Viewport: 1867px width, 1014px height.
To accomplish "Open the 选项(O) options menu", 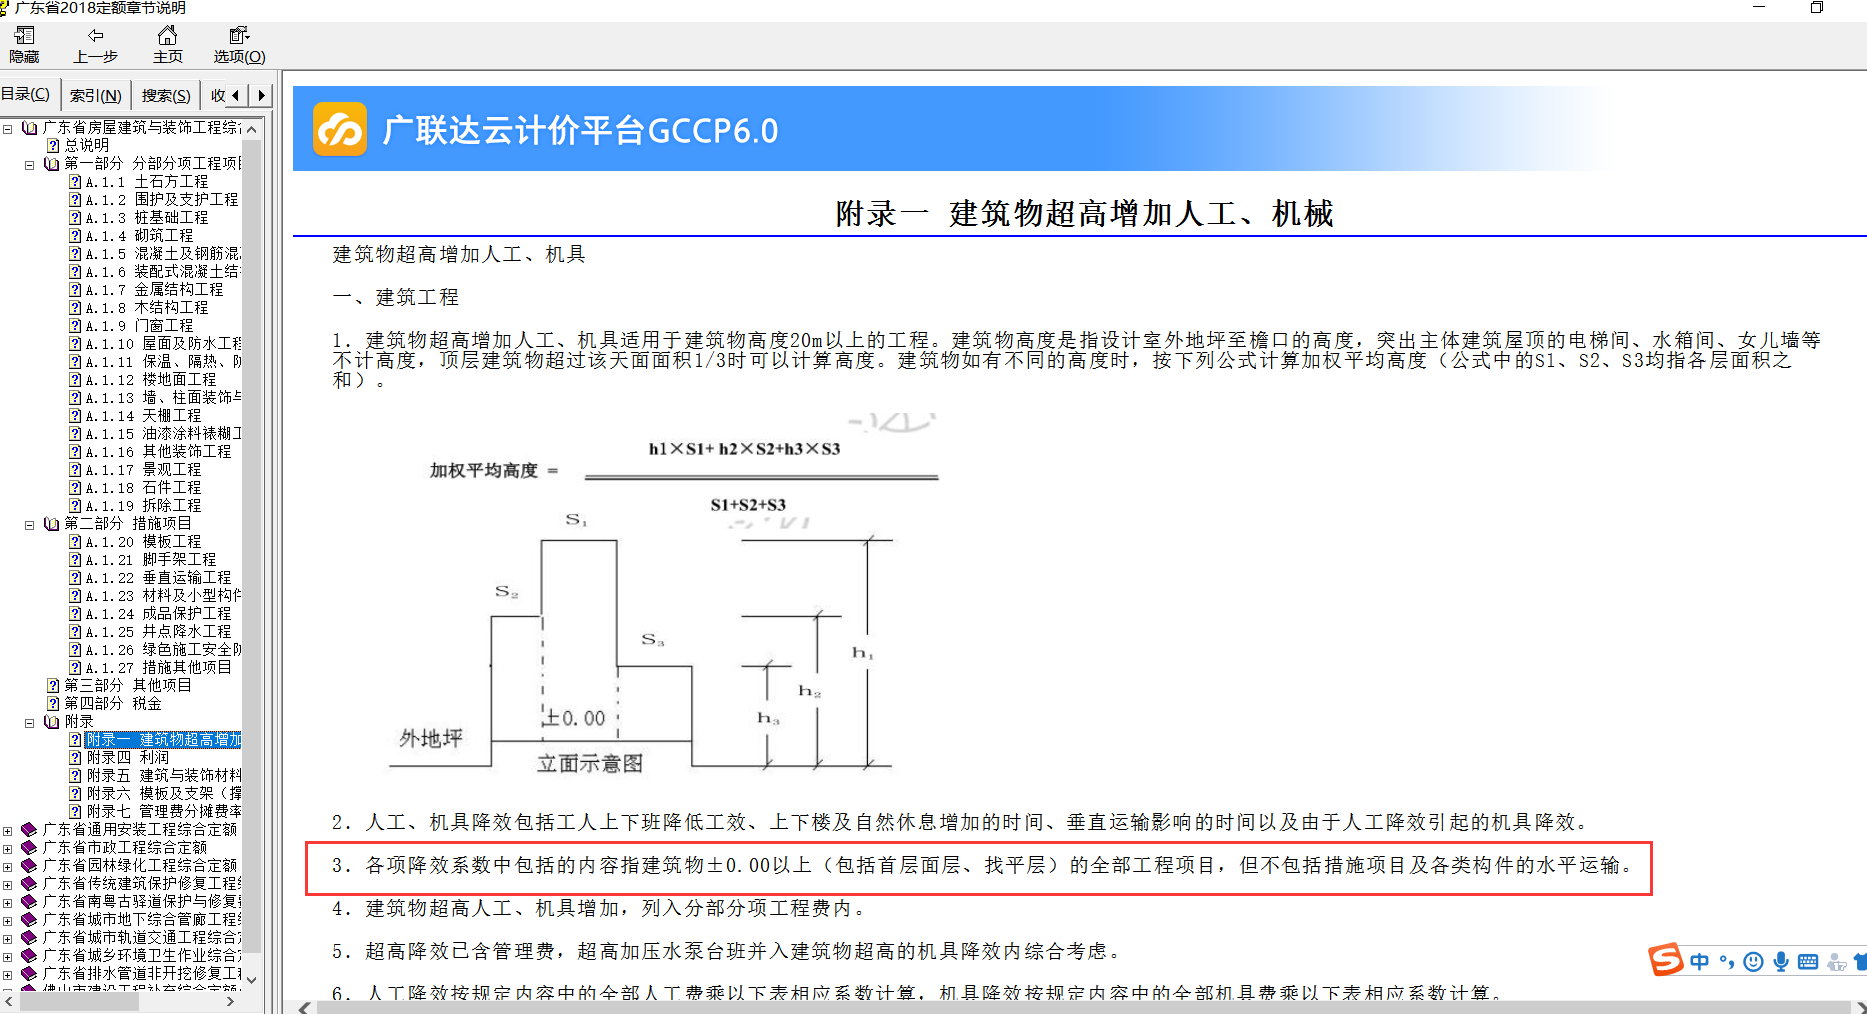I will click(x=239, y=46).
